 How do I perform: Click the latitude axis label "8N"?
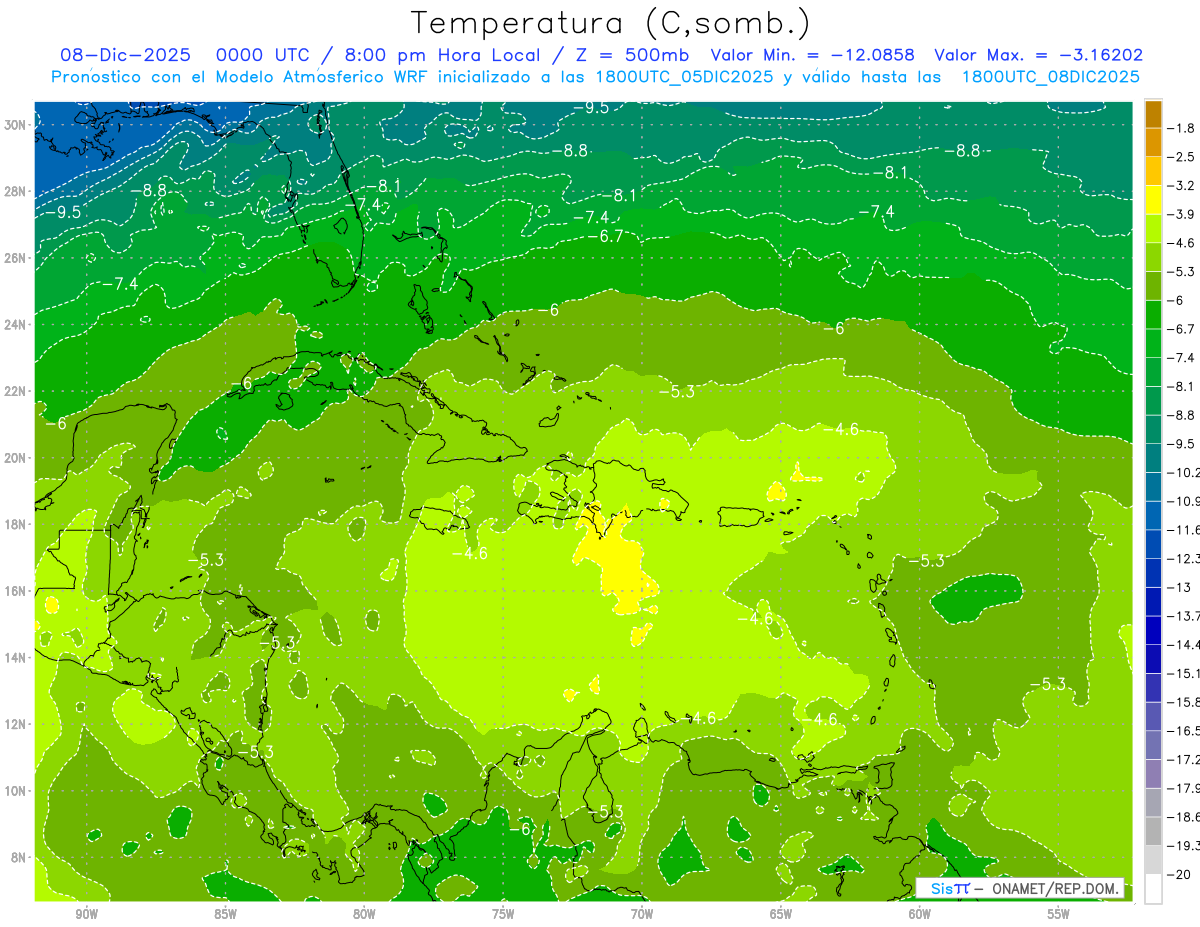(19, 858)
